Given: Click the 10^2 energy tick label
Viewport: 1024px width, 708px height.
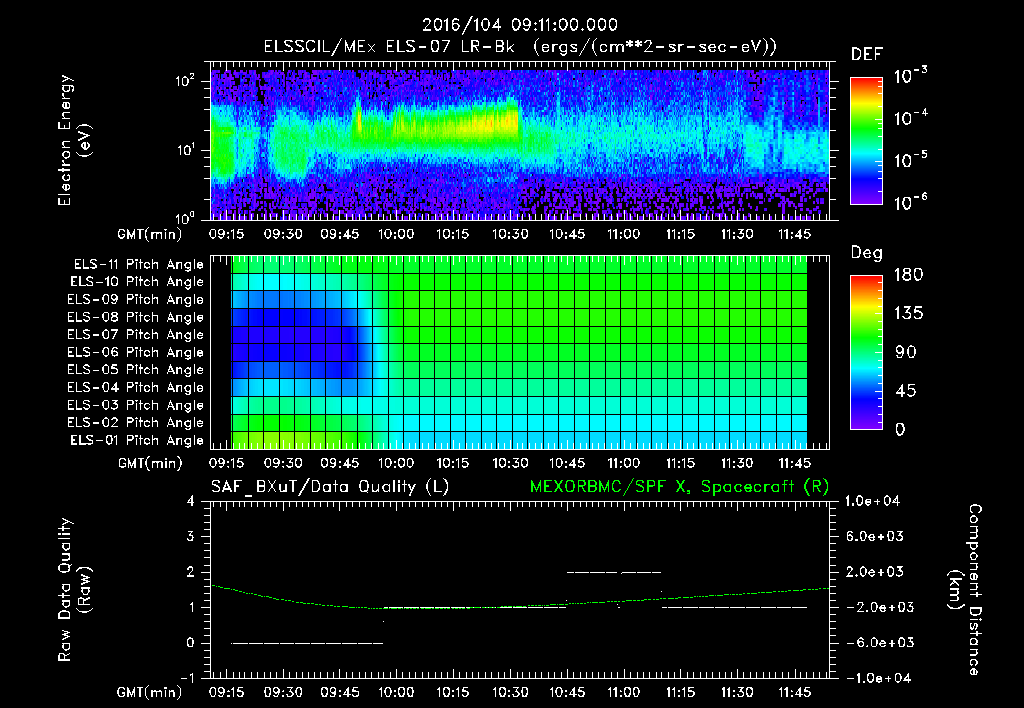Looking at the screenshot, I should point(185,81).
